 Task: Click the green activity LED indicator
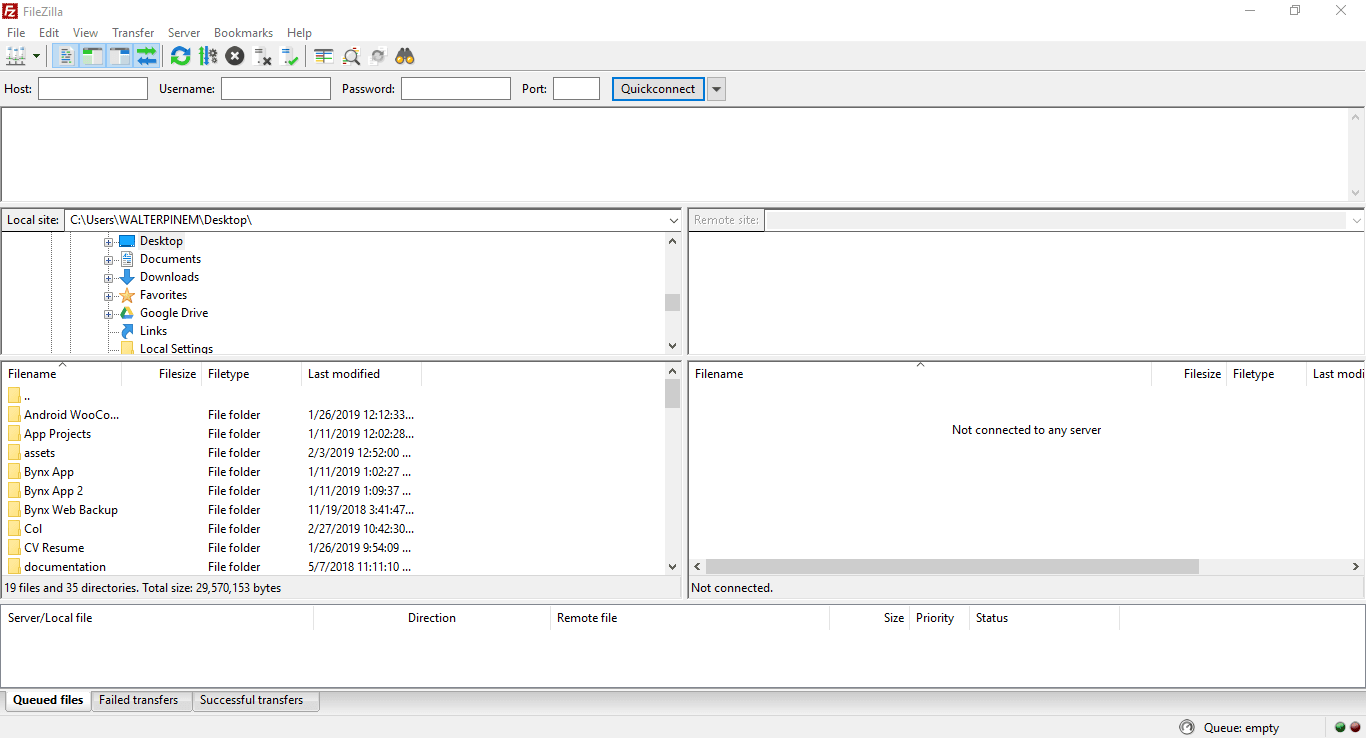pos(1340,727)
